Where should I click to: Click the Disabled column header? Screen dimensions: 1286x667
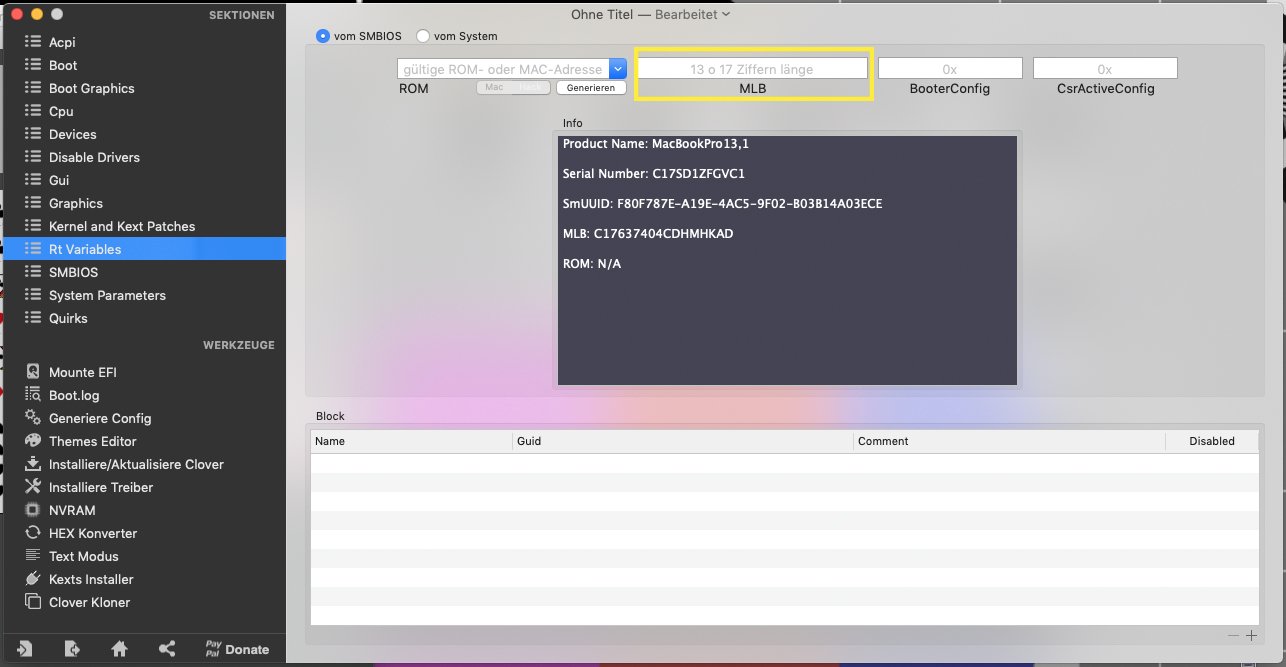1212,441
